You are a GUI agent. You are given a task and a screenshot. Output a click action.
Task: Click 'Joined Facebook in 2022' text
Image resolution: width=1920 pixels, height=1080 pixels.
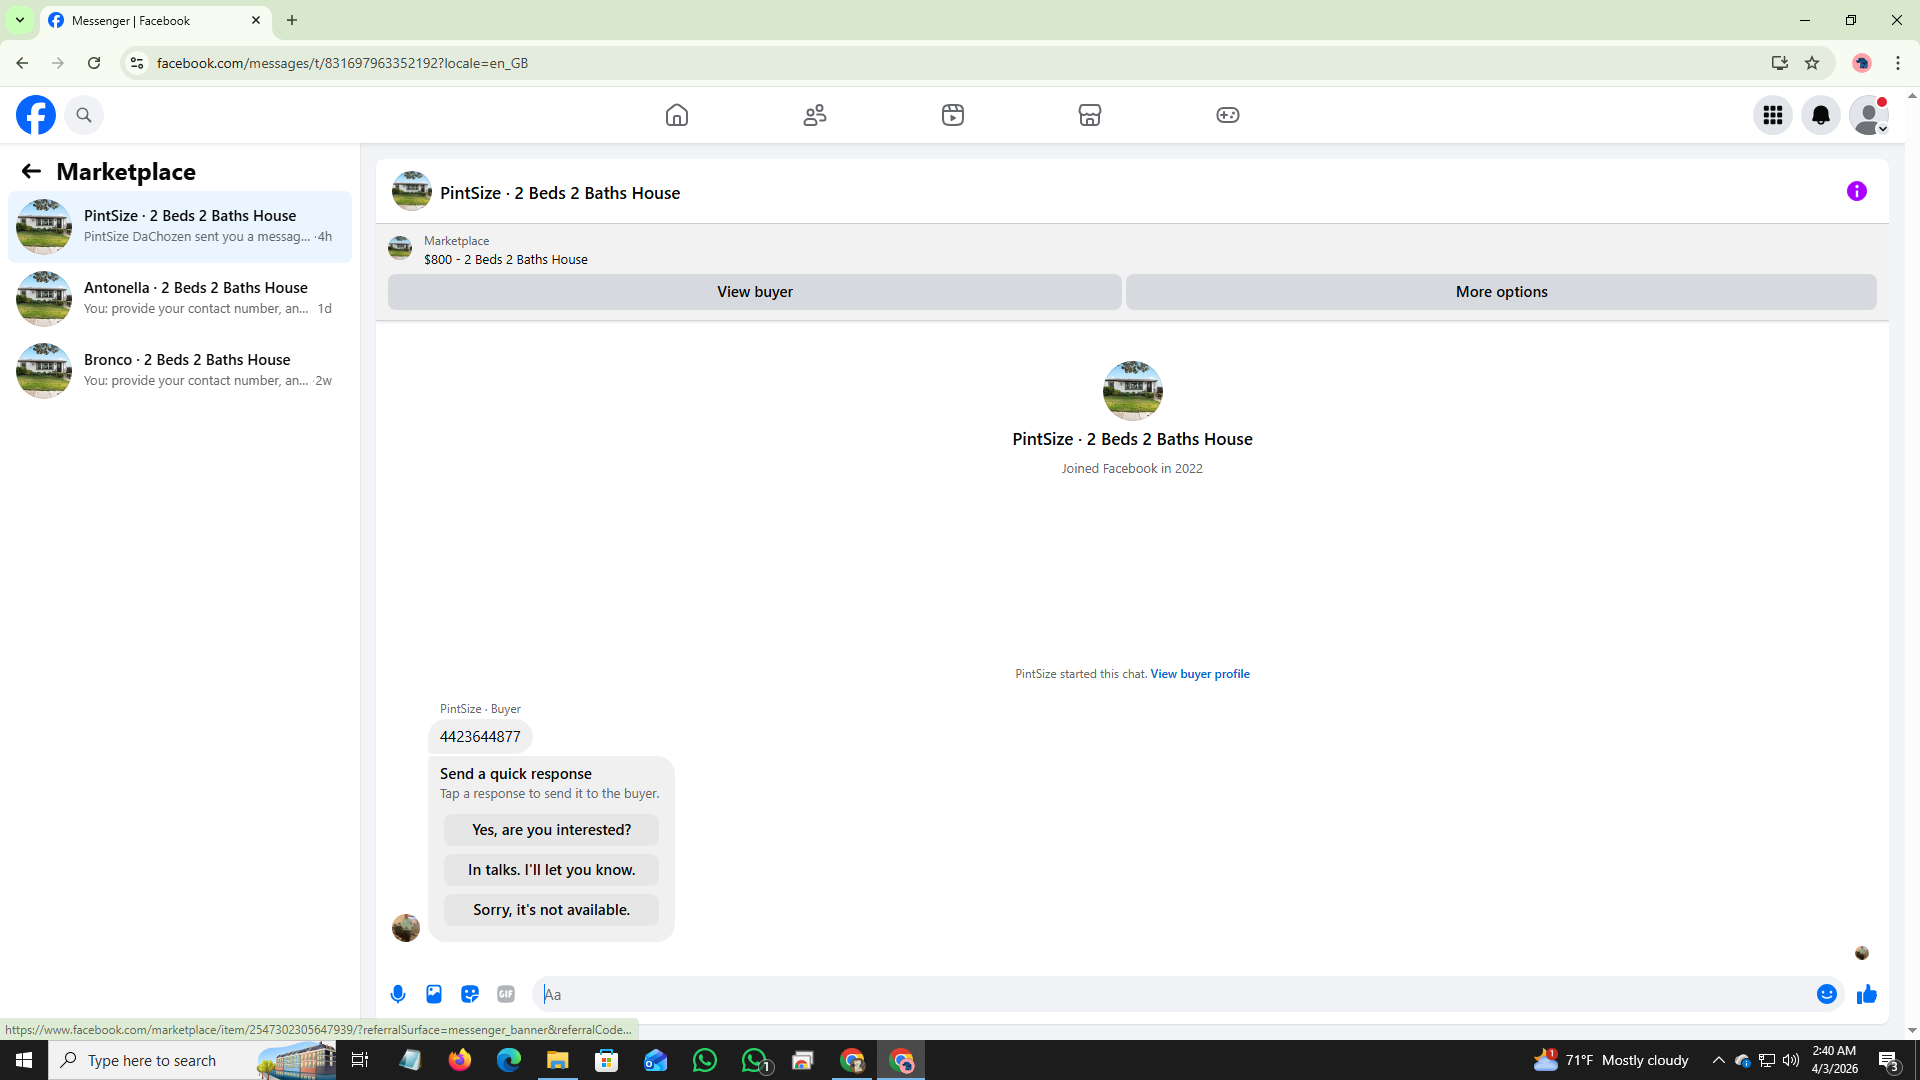(x=1132, y=469)
